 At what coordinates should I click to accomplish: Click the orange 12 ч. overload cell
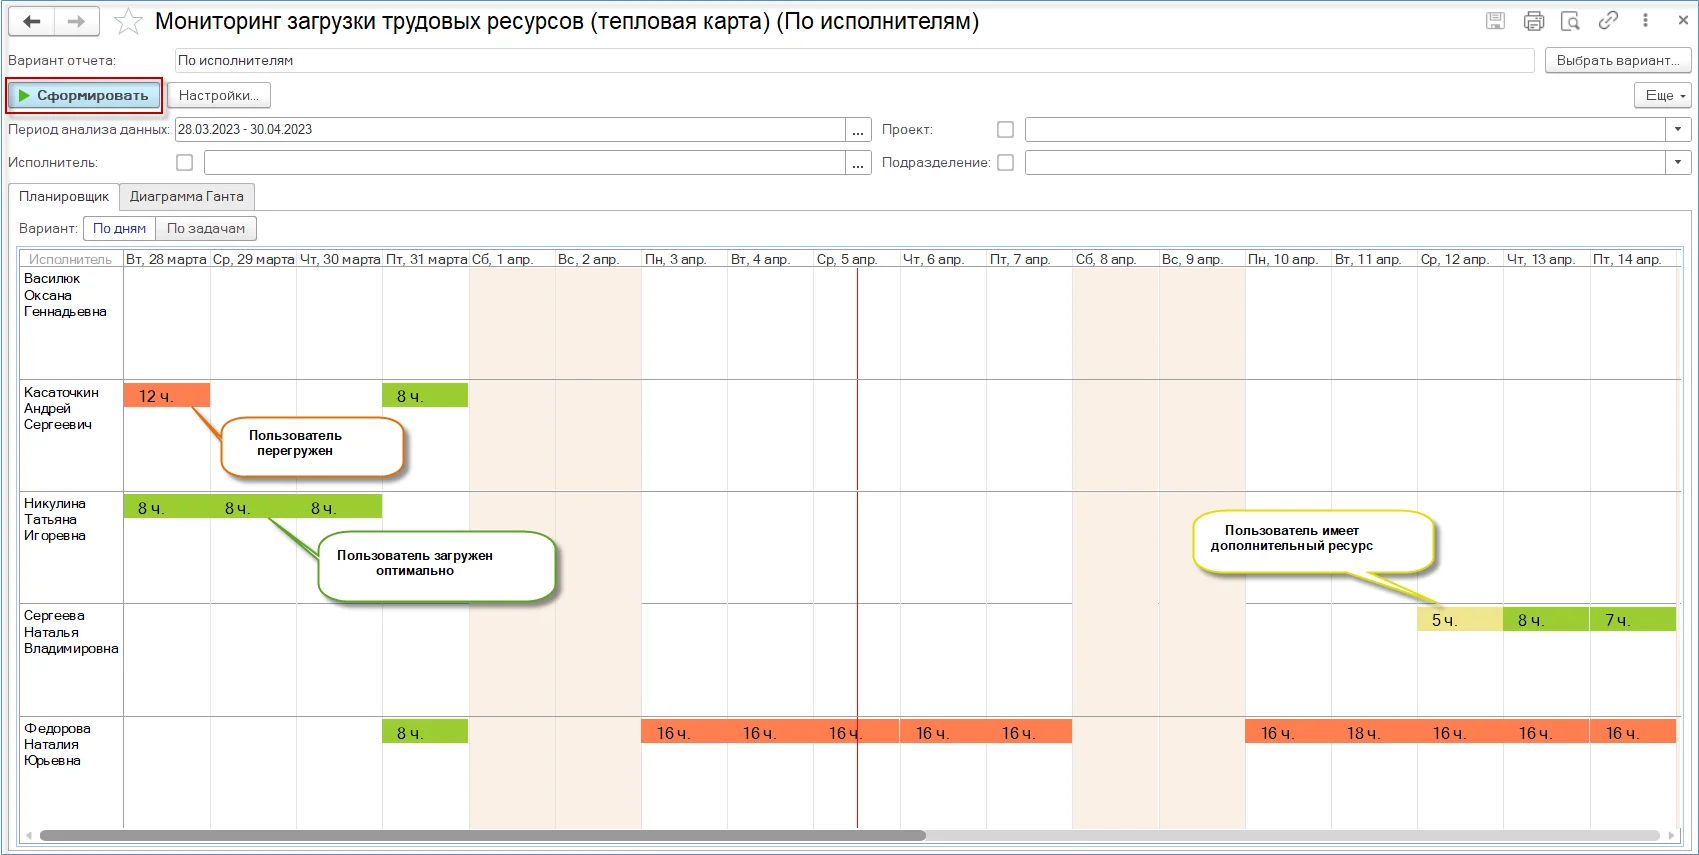click(166, 396)
